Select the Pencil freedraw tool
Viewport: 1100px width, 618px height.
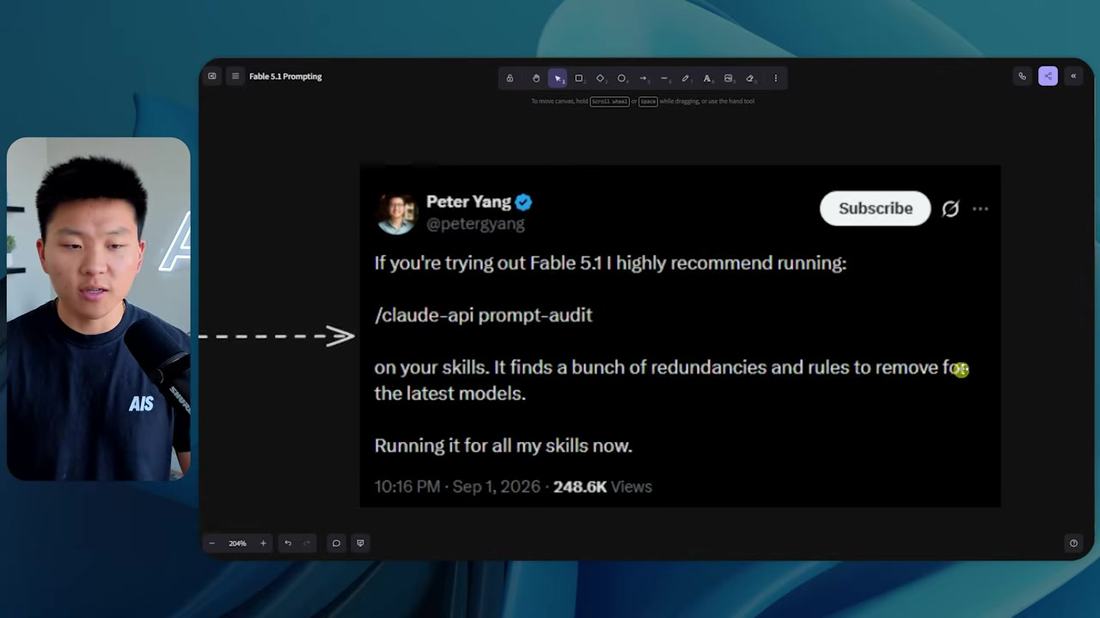click(x=685, y=78)
